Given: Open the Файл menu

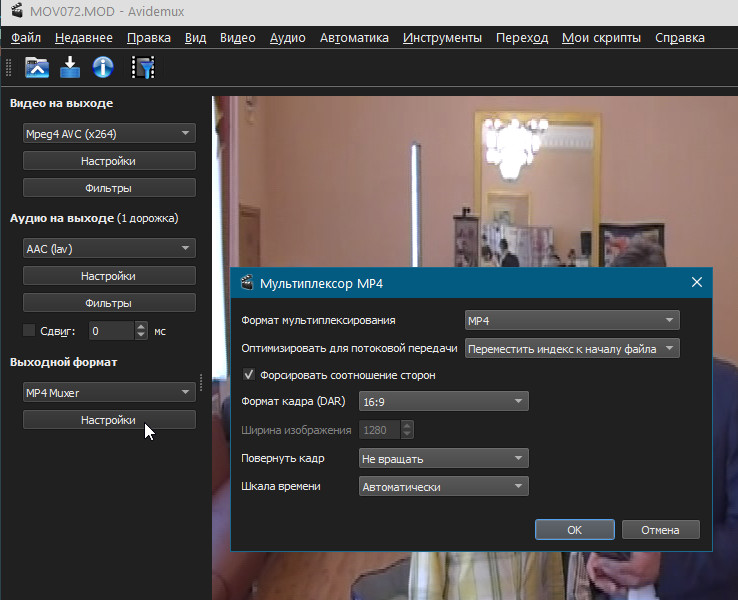Looking at the screenshot, I should 26,38.
